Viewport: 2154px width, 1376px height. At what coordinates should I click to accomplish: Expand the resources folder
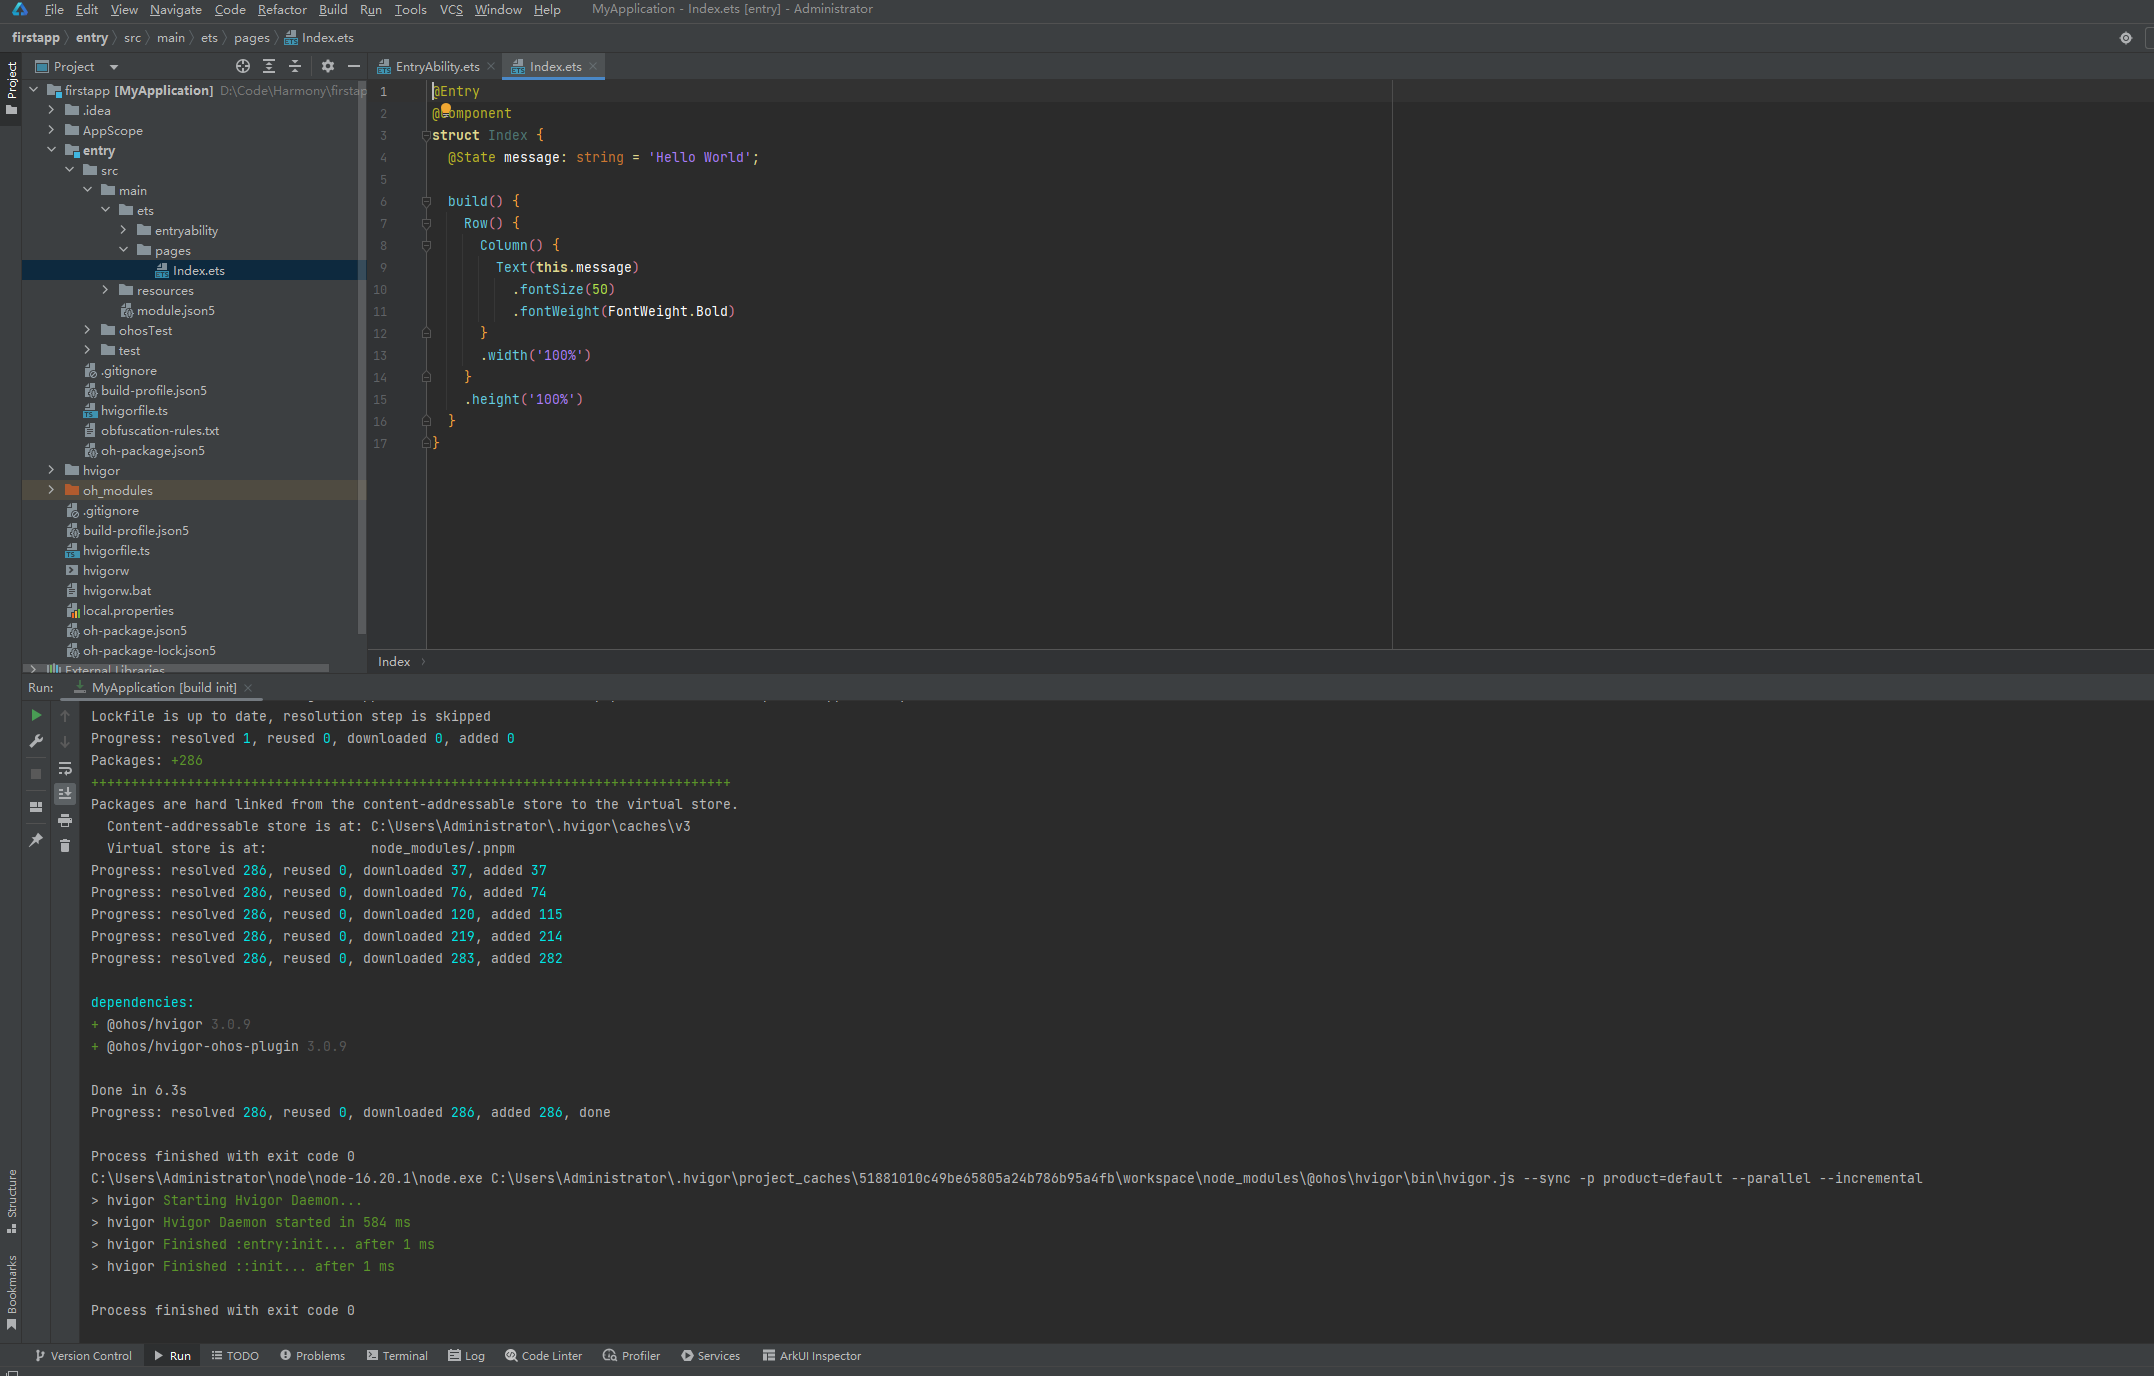[106, 290]
